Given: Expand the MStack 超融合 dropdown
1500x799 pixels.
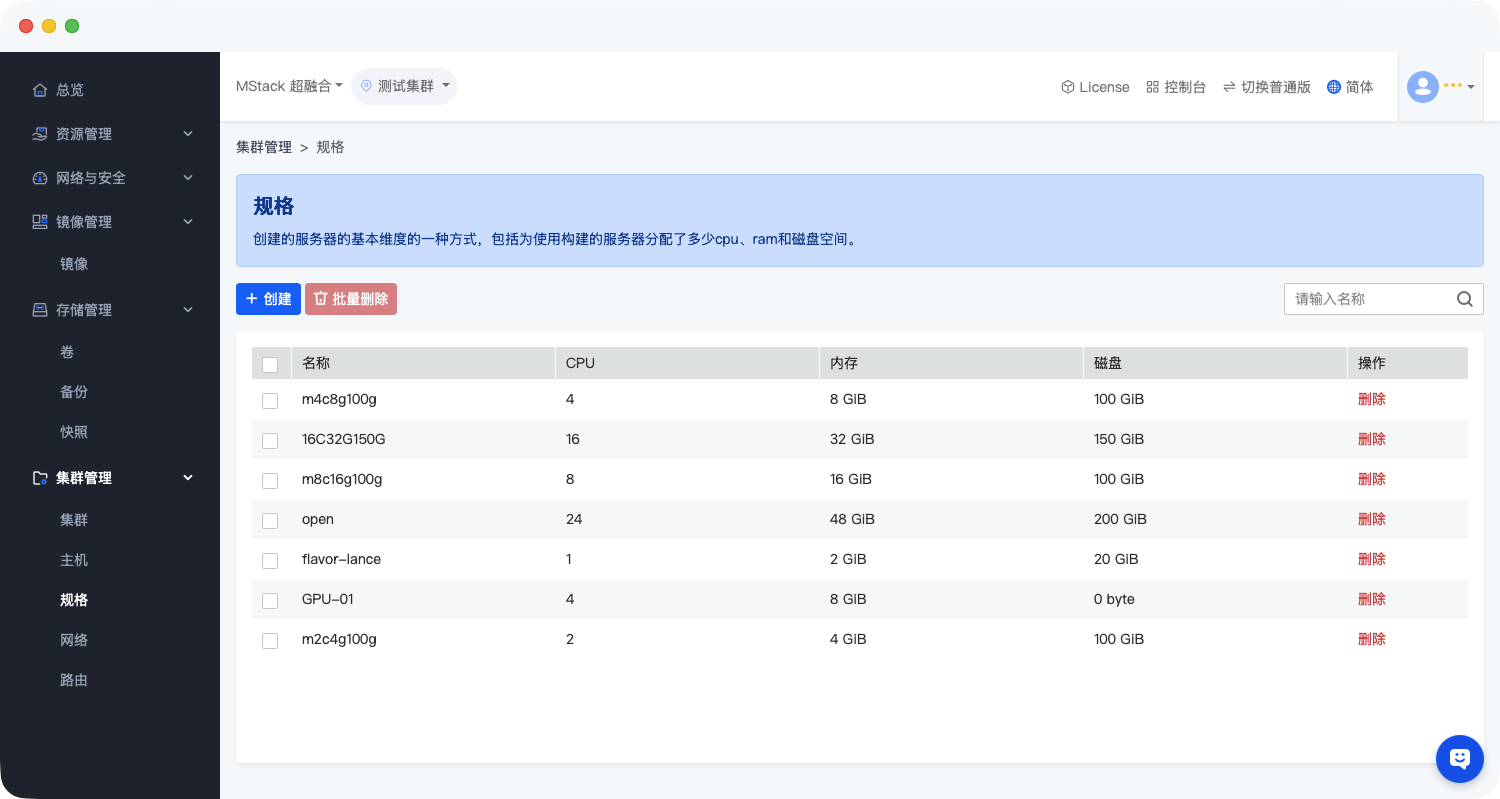Looking at the screenshot, I should [289, 87].
